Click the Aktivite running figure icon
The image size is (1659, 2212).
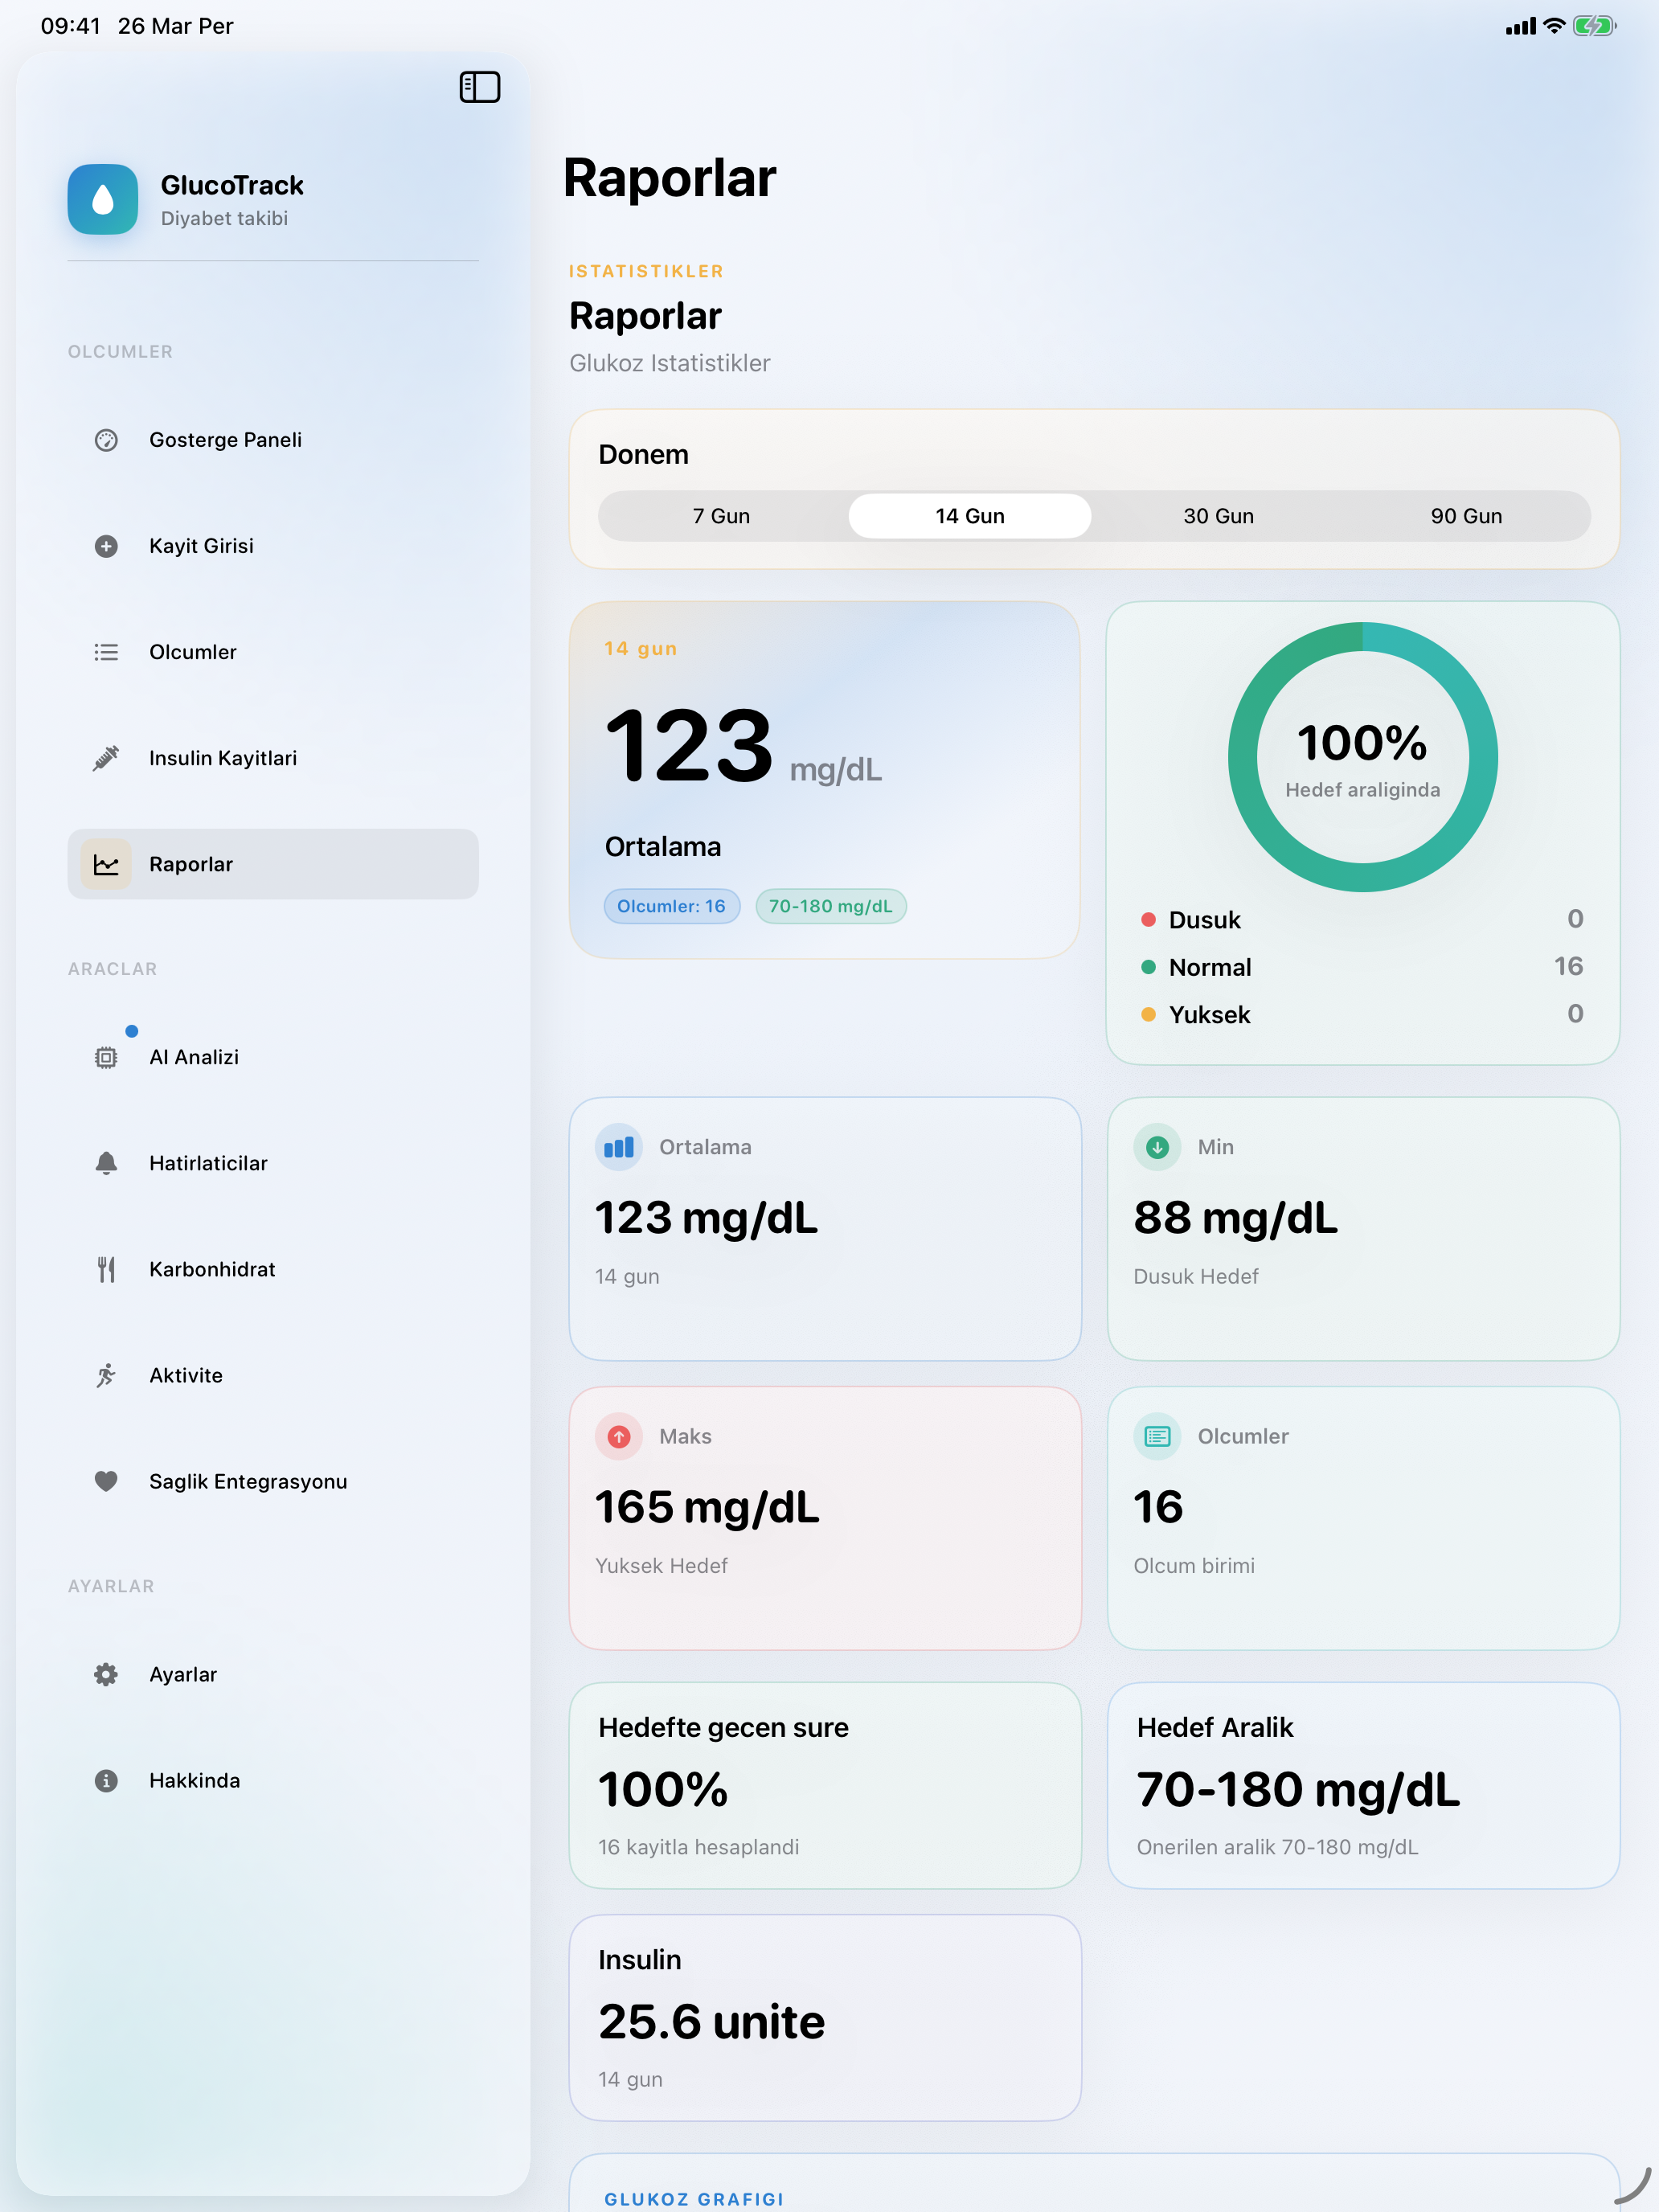tap(106, 1375)
